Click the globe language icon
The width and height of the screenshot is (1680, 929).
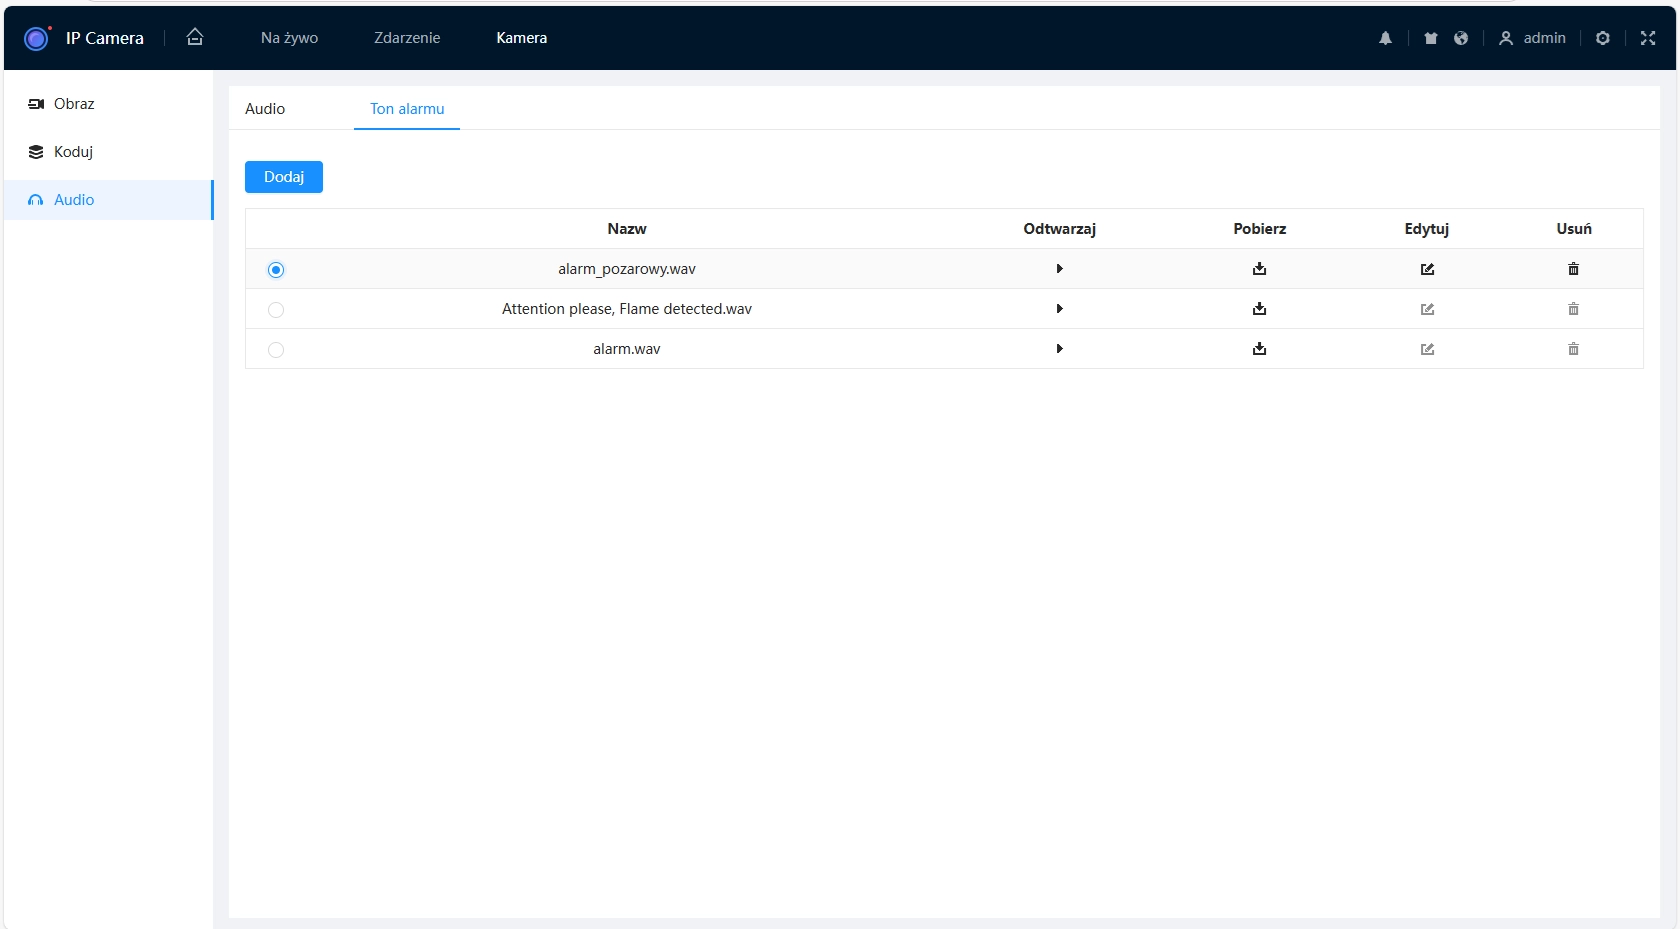[1461, 38]
